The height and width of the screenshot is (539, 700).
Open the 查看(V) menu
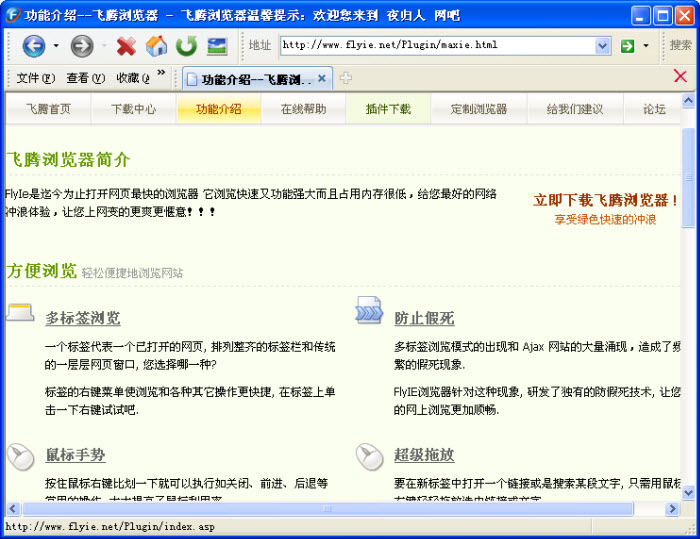86,79
